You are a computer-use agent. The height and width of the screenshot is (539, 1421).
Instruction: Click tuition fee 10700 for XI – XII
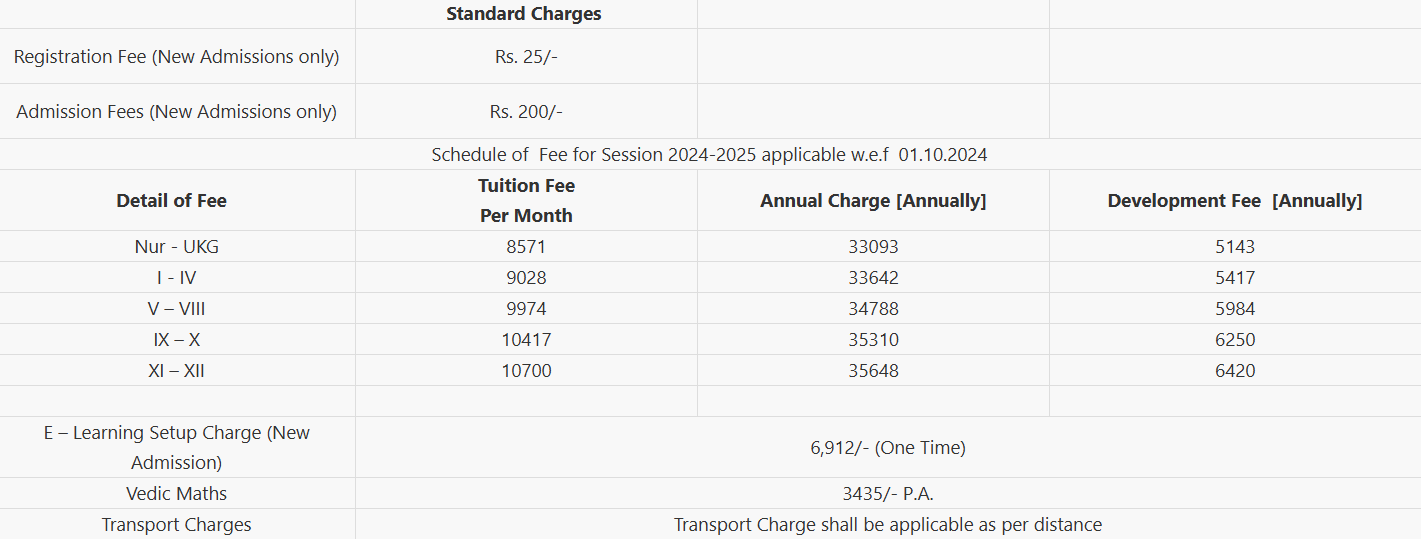coord(526,371)
